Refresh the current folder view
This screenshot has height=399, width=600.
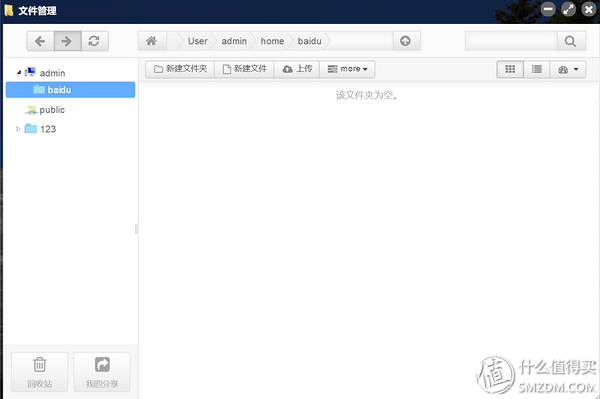tap(95, 41)
